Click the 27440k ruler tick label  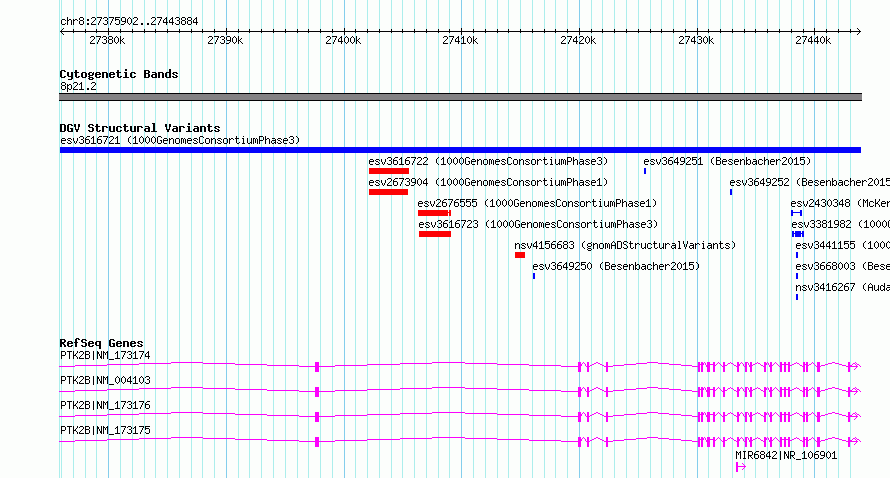coord(813,40)
